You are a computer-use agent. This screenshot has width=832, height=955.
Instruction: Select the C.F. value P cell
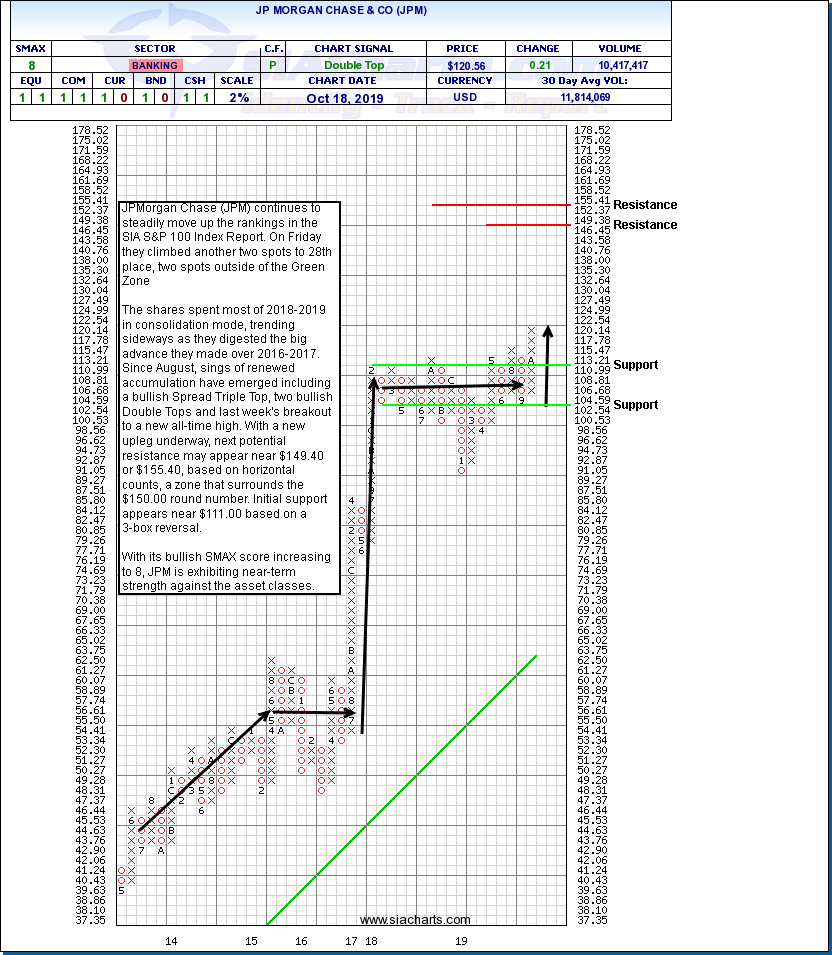point(274,65)
